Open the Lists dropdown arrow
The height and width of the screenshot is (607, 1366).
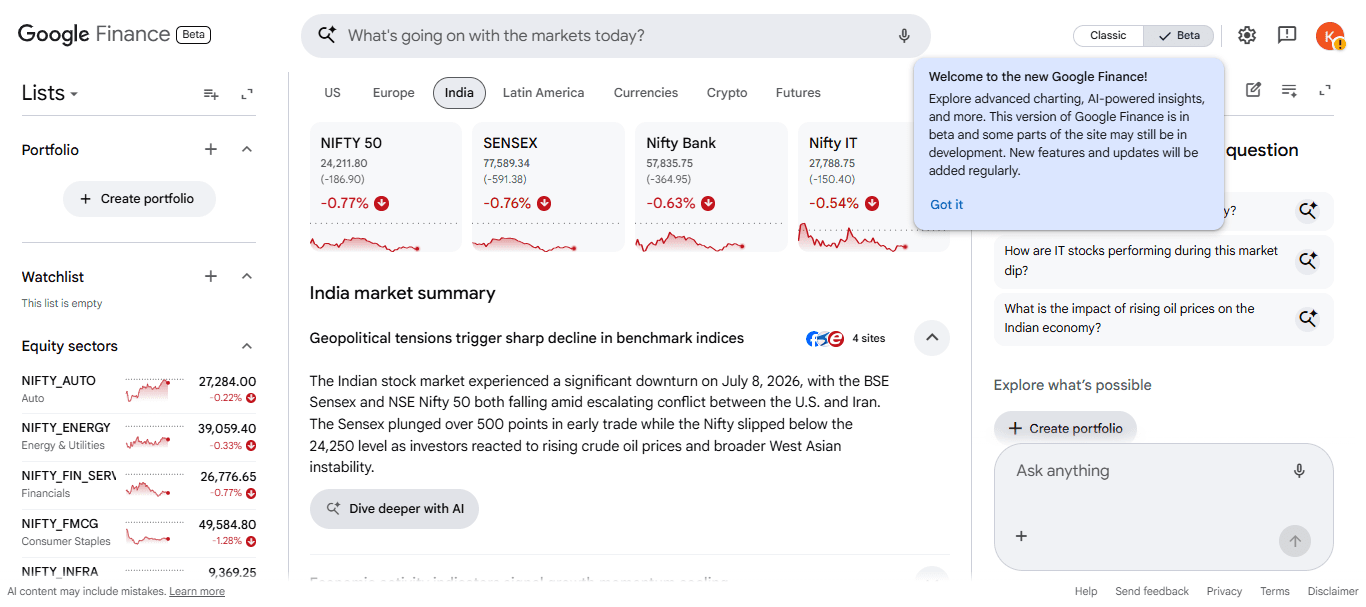[74, 95]
